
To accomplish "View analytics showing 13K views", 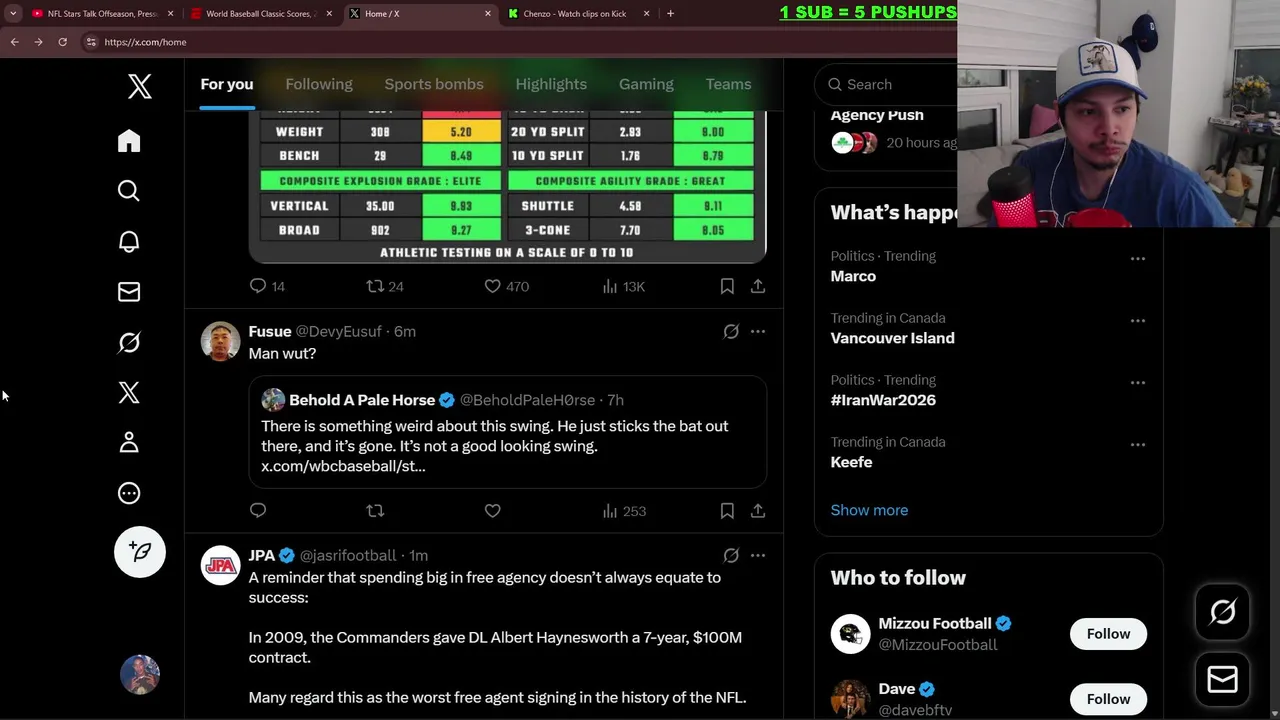I will pos(623,286).
